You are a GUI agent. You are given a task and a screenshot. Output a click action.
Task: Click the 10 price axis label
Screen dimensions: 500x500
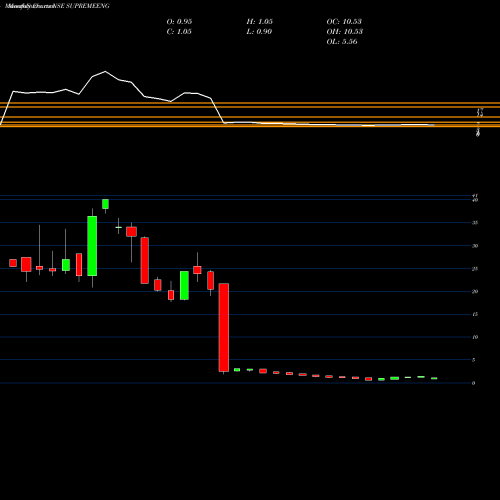[475, 337]
